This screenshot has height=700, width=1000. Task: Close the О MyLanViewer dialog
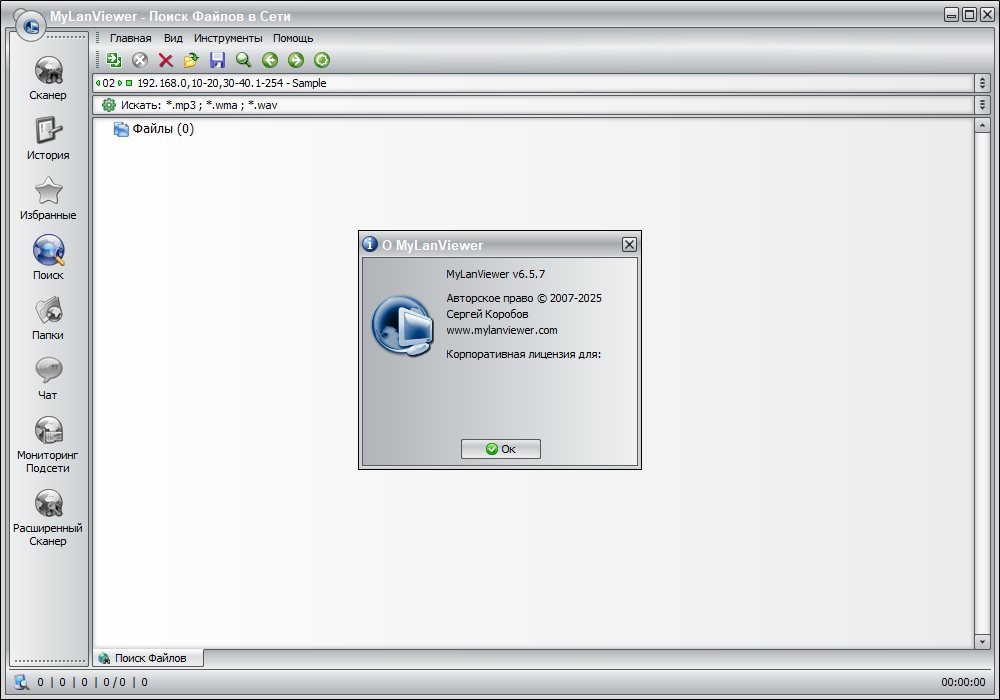[x=629, y=245]
